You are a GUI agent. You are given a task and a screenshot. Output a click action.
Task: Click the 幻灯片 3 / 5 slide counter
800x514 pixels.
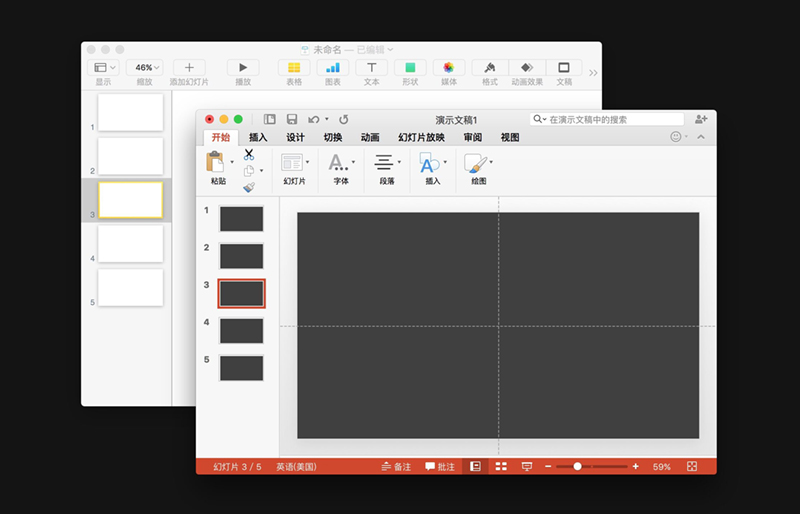click(237, 467)
